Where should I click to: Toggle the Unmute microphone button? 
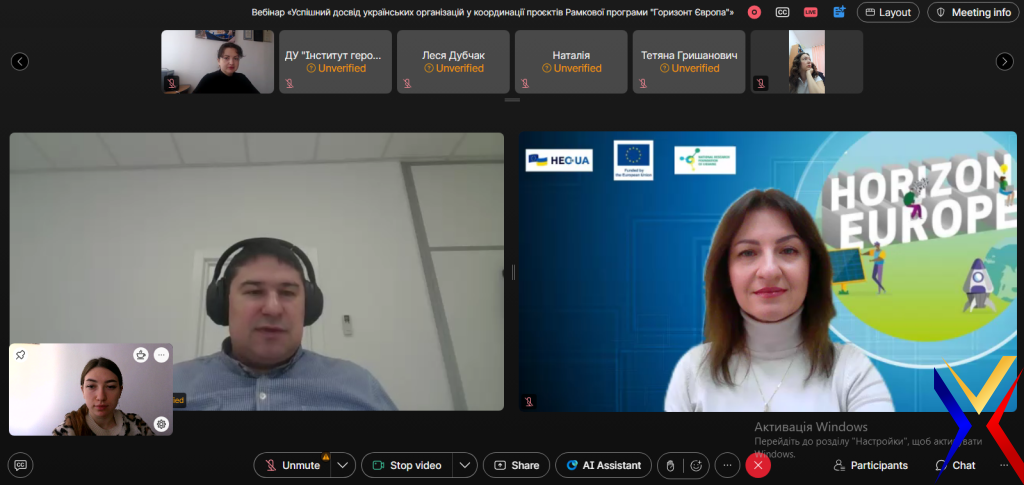292,465
